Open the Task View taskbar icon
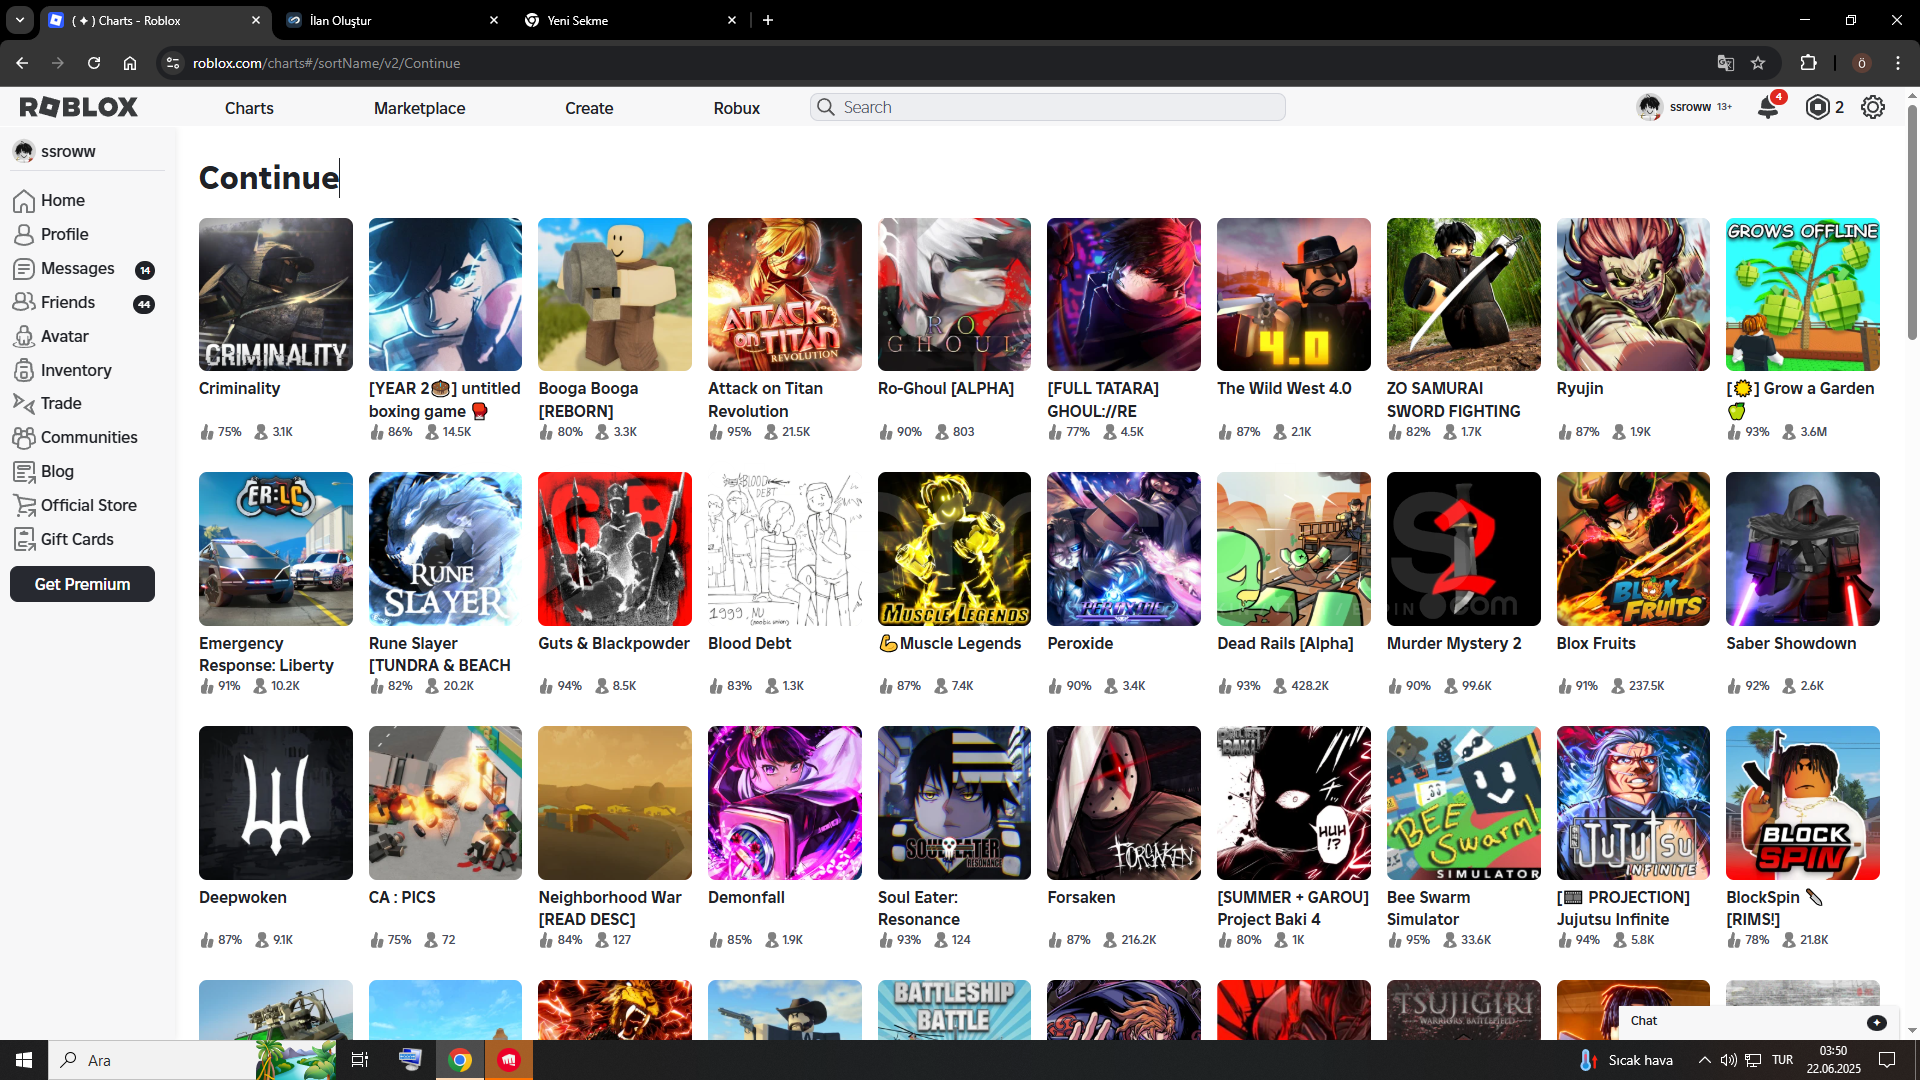Viewport: 1920px width, 1080px height. pos(360,1060)
